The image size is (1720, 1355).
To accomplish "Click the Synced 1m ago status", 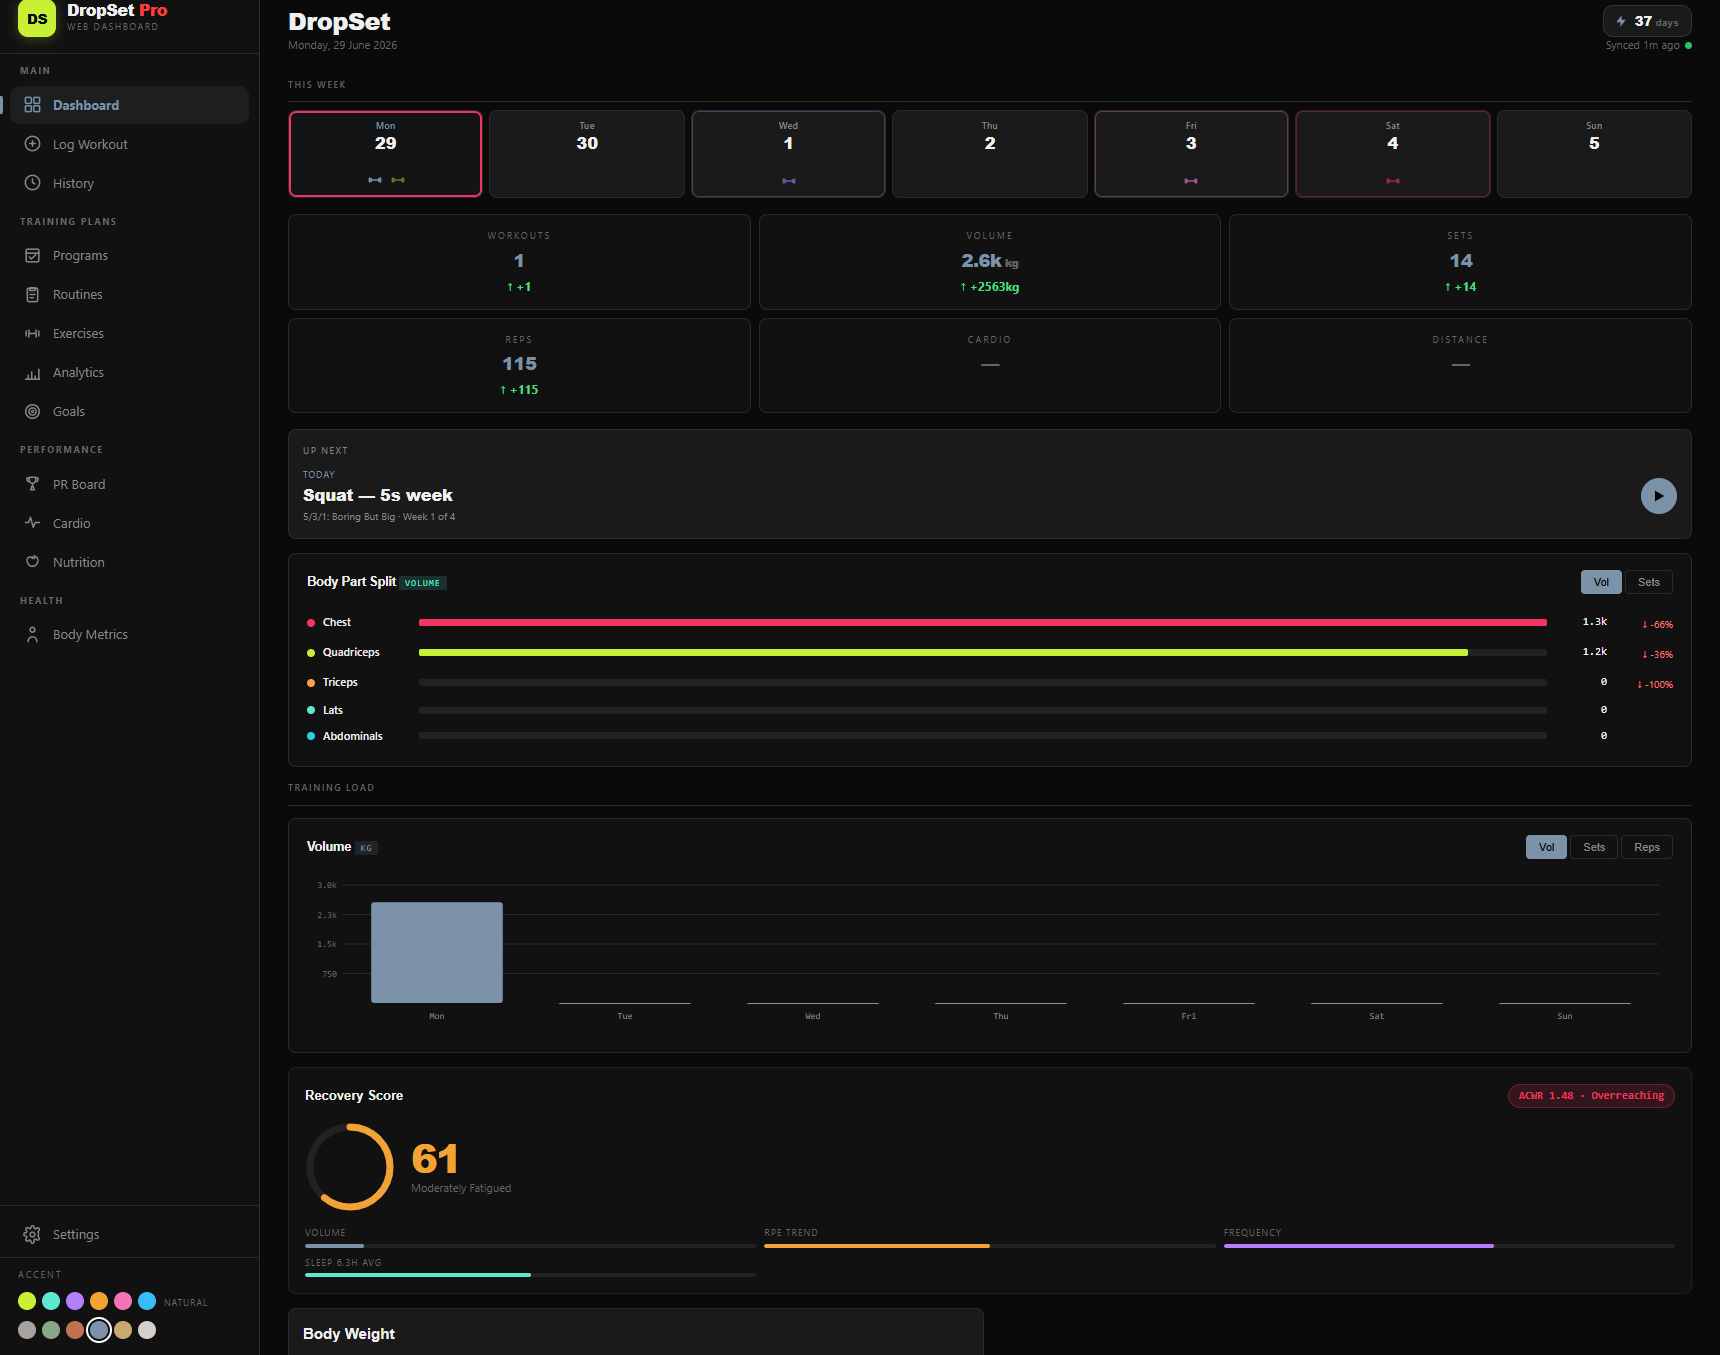I will pos(1648,45).
